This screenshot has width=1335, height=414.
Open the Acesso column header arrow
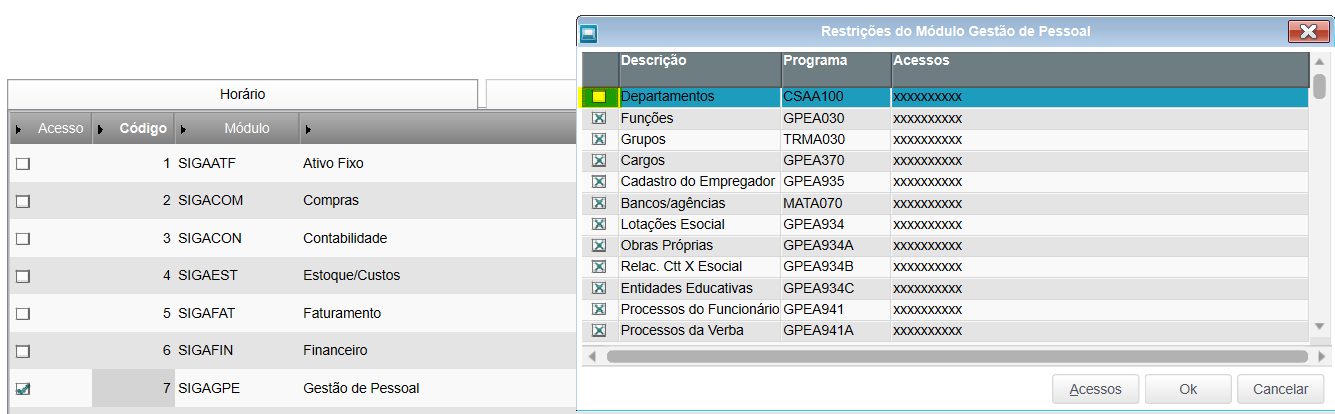point(18,129)
